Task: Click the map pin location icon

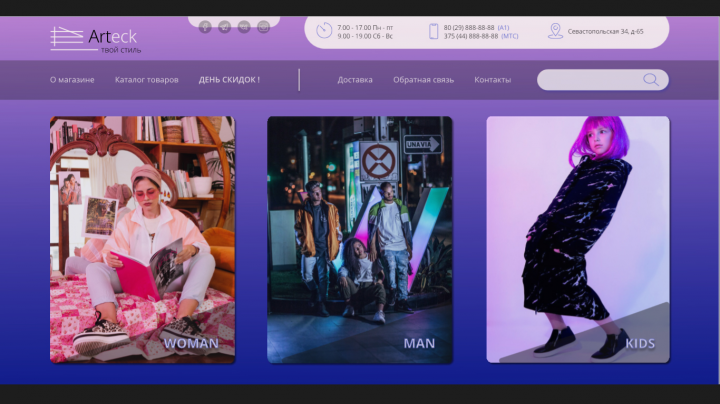Action: (555, 31)
